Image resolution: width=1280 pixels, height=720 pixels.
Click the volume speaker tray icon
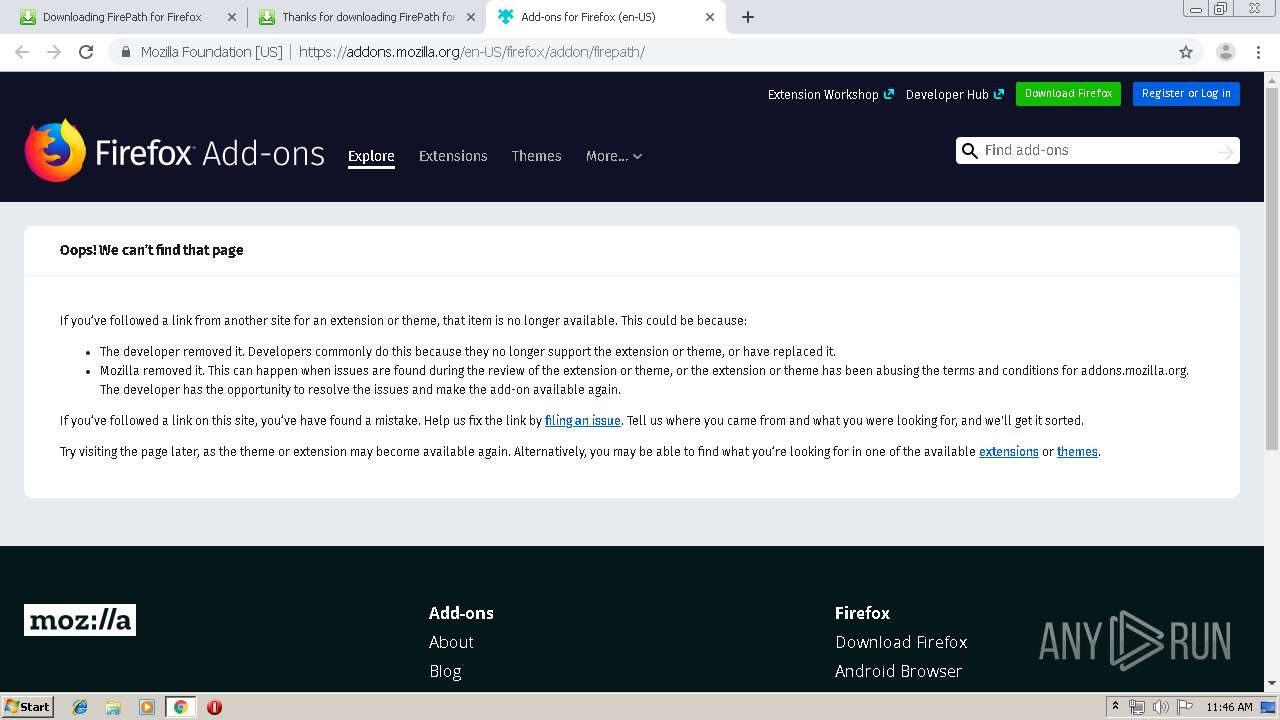pyautogui.click(x=1161, y=707)
